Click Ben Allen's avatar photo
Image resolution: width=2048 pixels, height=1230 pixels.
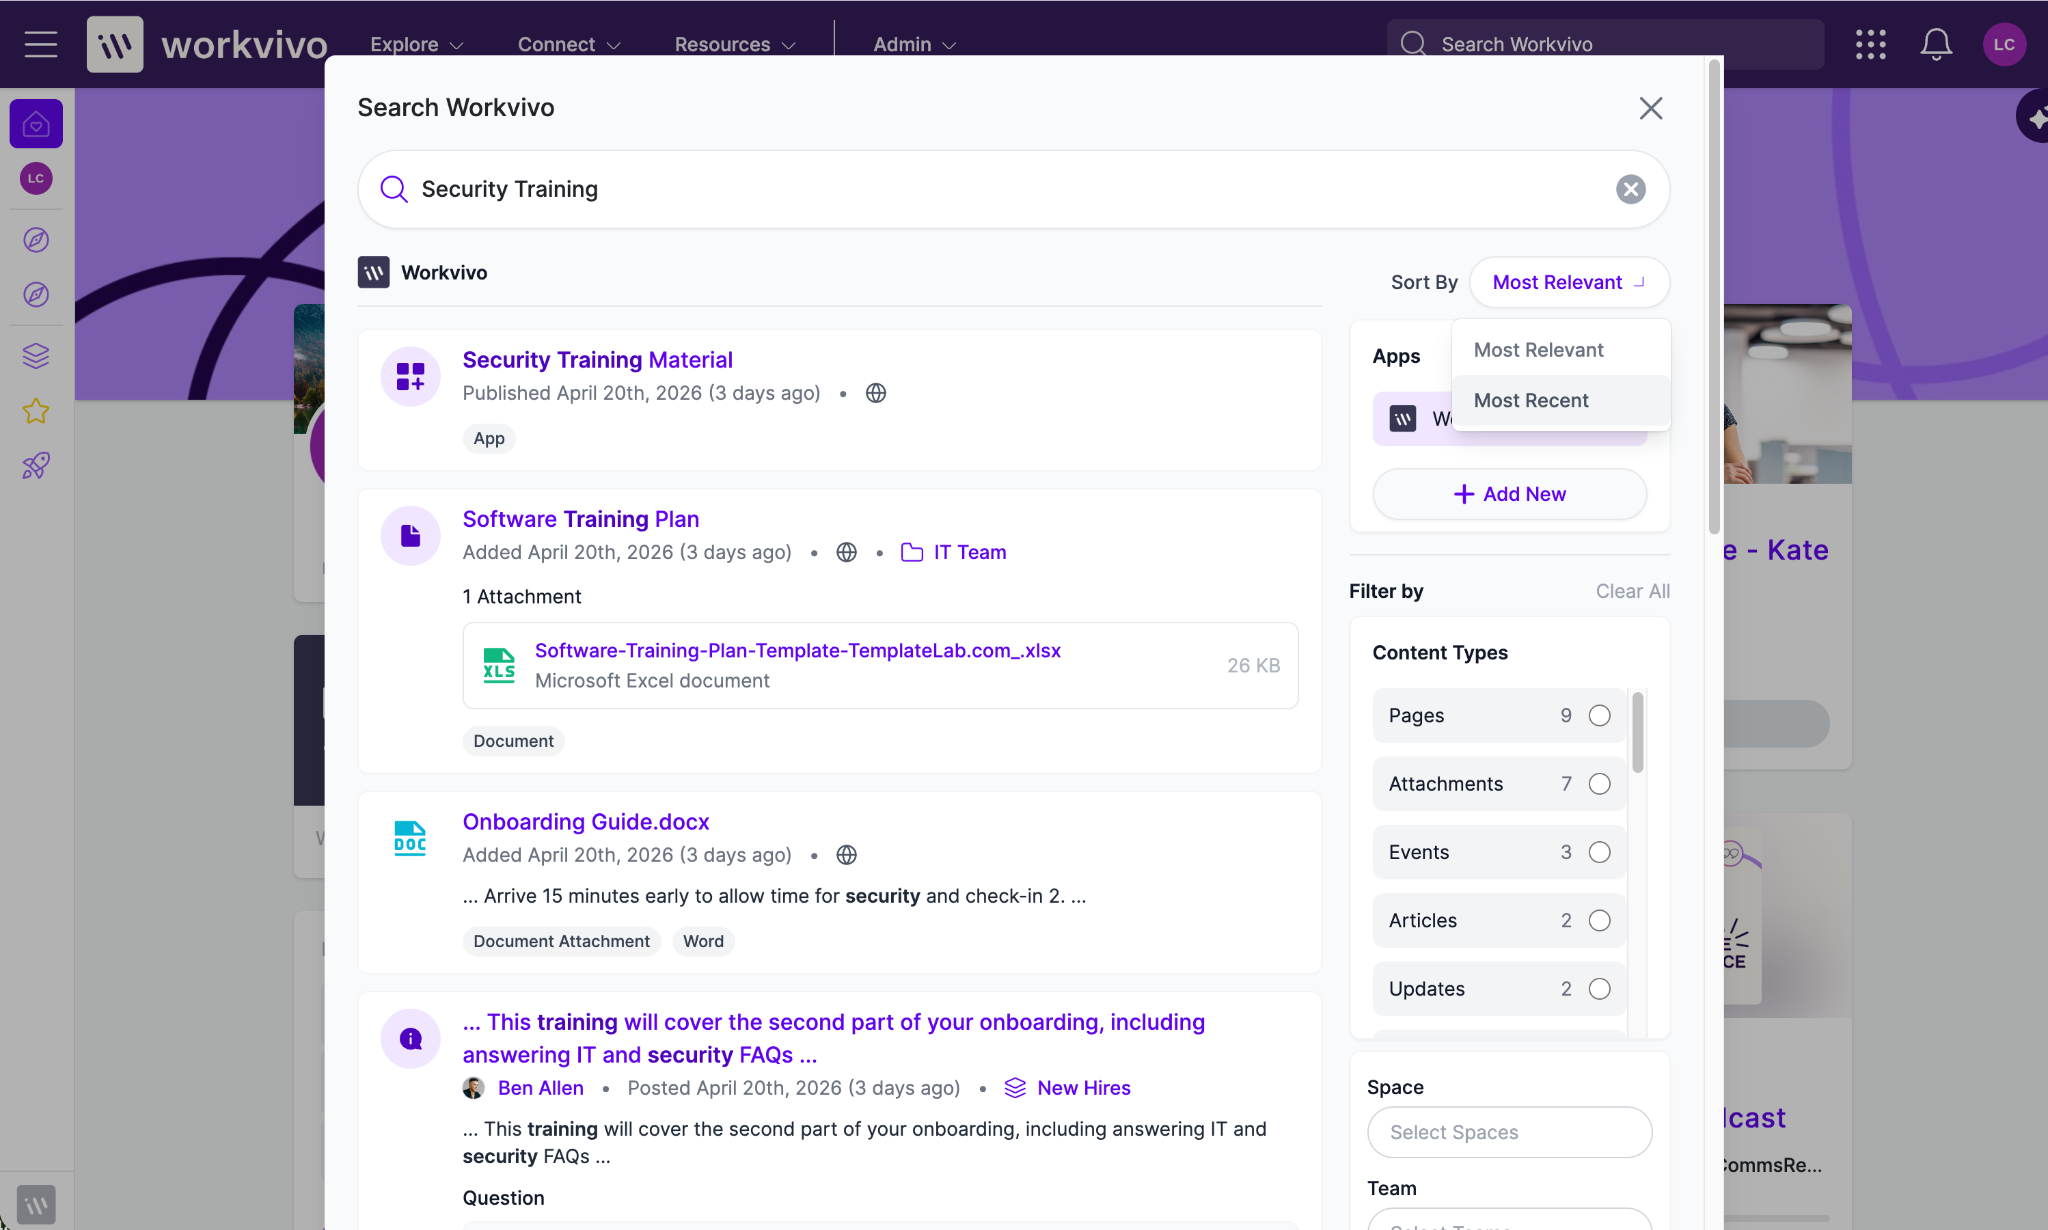[474, 1088]
